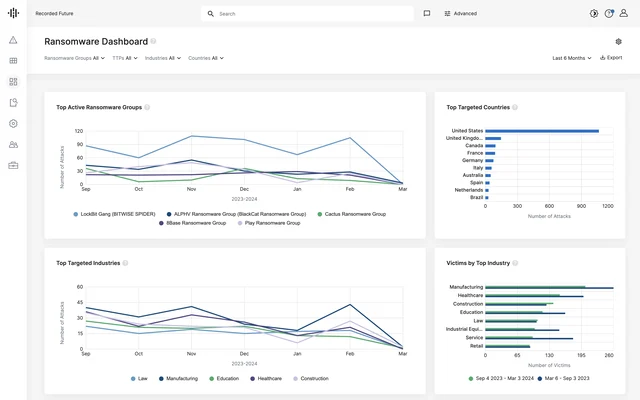The image size is (640, 400).
Task: Toggle Sep 4 2023 - Mar 3 2024 legend
Action: 501,378
